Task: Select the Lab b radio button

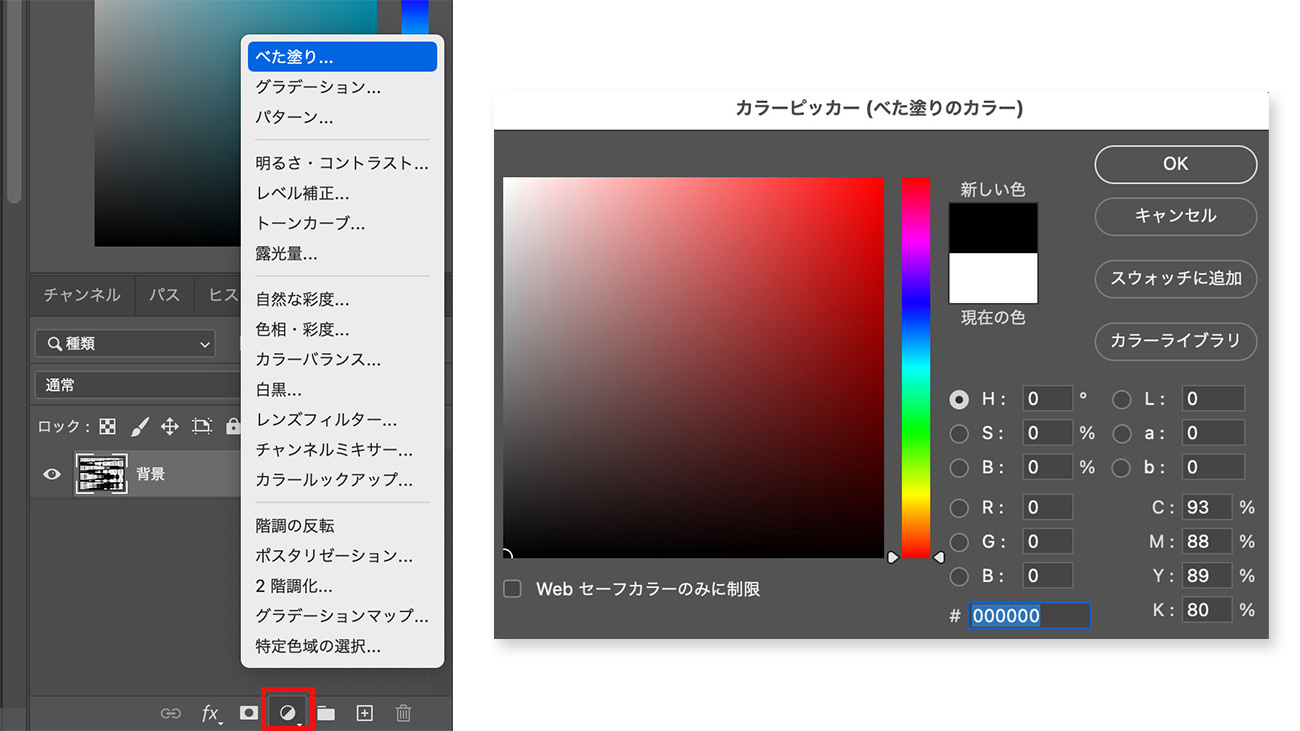Action: [x=1122, y=467]
